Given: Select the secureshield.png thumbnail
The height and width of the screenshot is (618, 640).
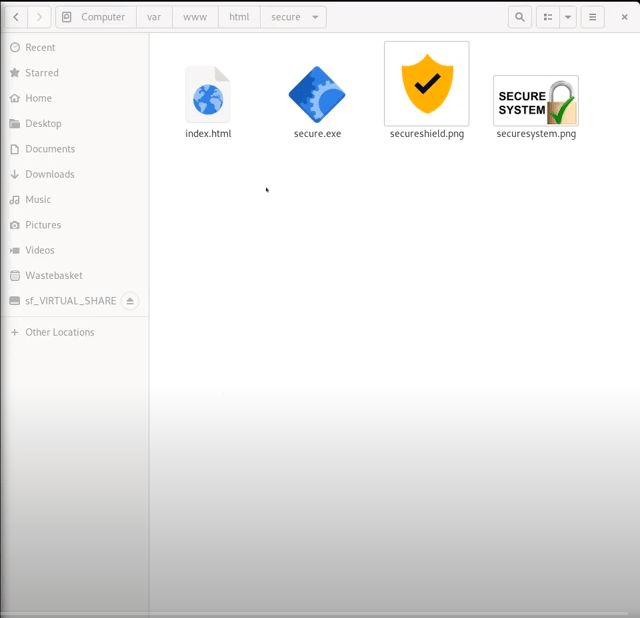Looking at the screenshot, I should (427, 84).
